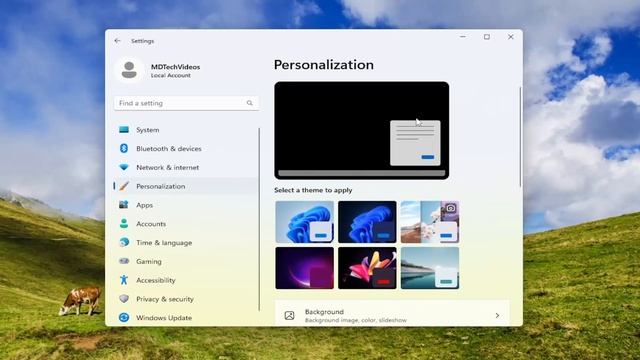Click the Time & language globe icon
This screenshot has height=360, width=640.
(x=124, y=242)
